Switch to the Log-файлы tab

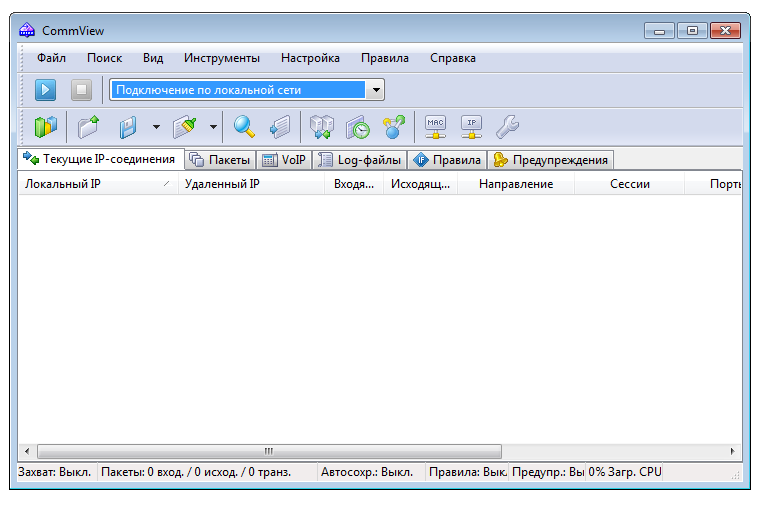360,160
